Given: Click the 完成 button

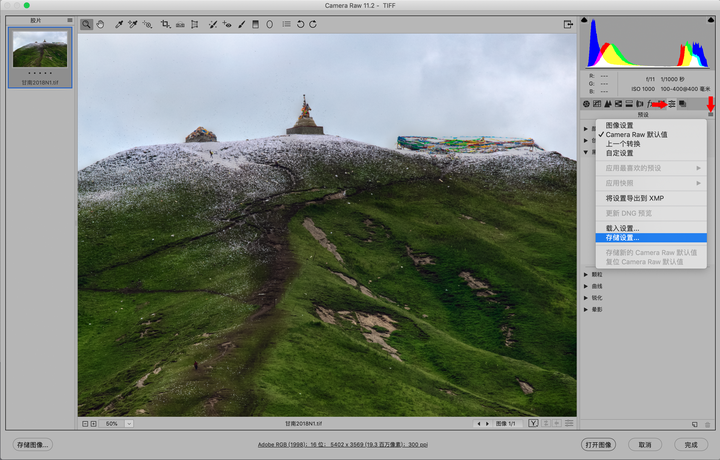Looking at the screenshot, I should [x=691, y=444].
